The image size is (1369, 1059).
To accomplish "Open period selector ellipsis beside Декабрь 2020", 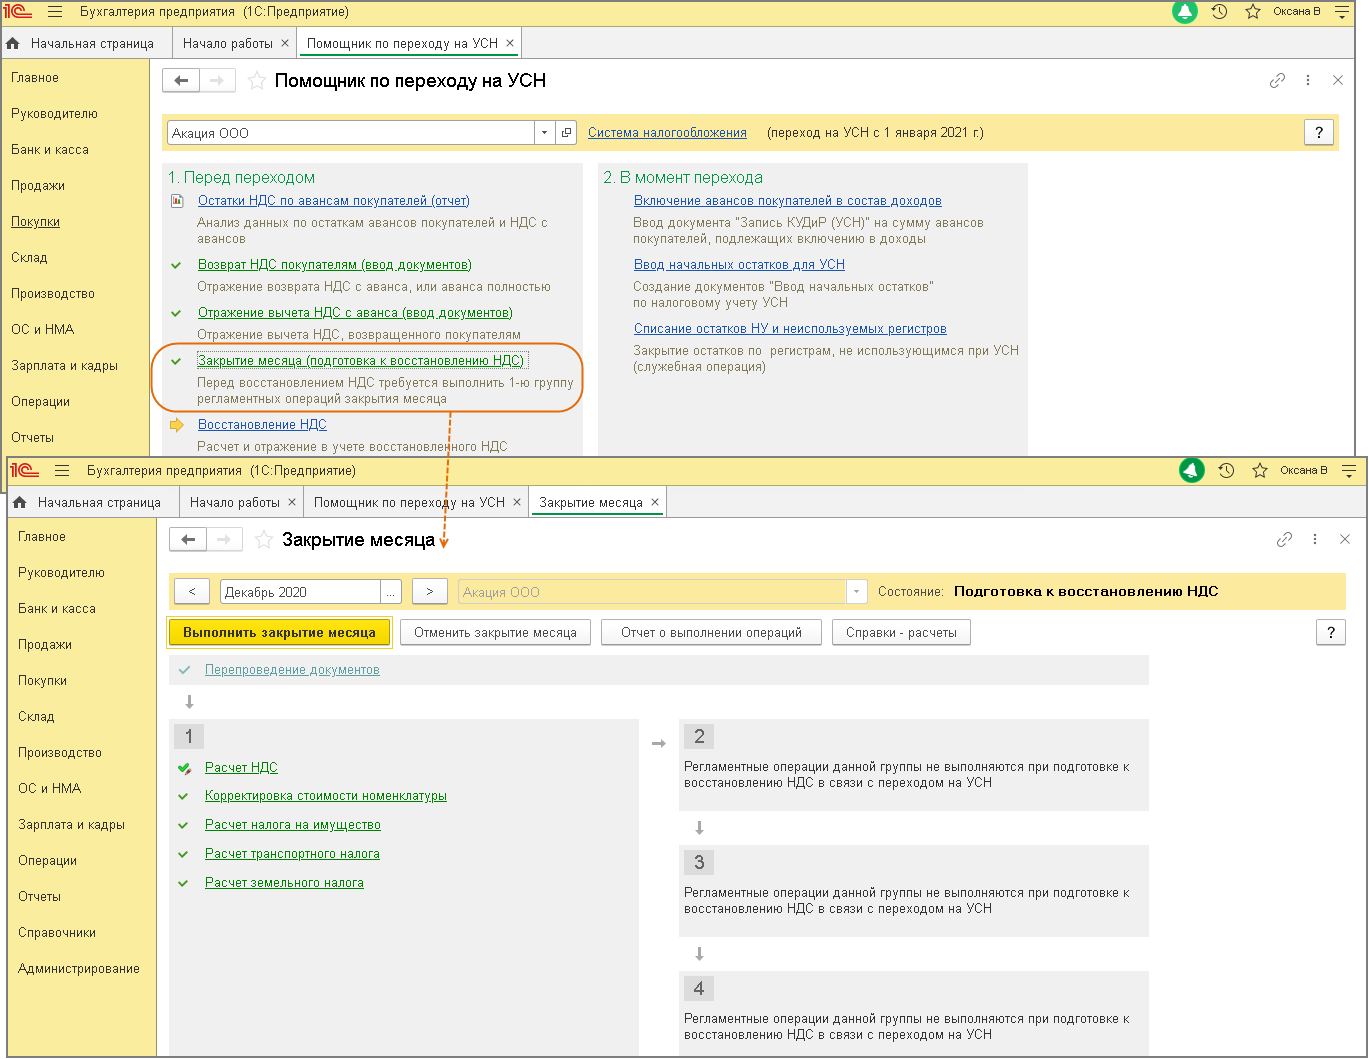I will (x=391, y=592).
